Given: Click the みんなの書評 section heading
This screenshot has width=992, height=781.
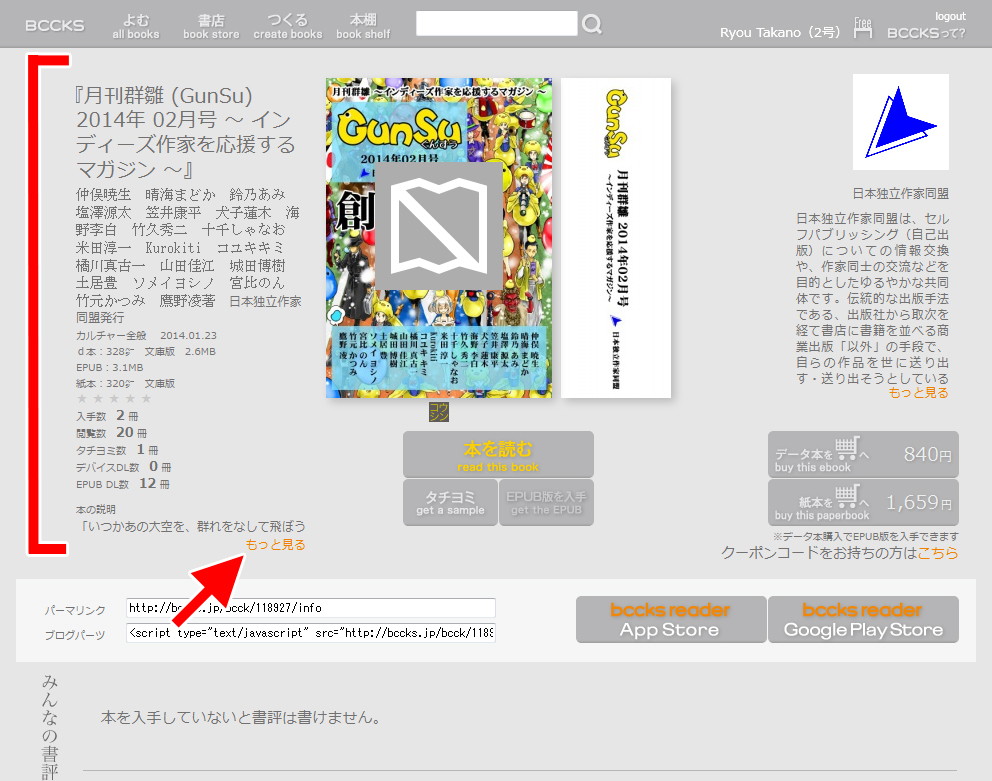Looking at the screenshot, I should [50, 727].
